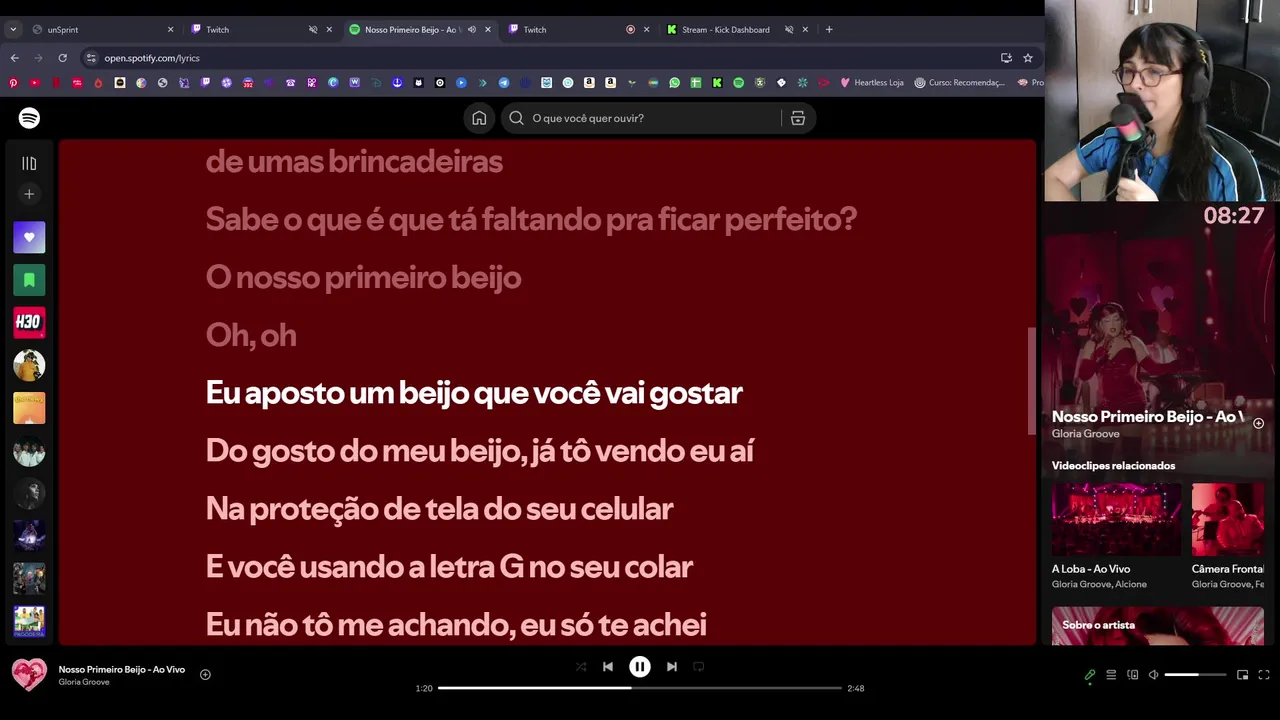This screenshot has width=1280, height=720.
Task: Open the WhatsApp bookmark icon
Action: (x=674, y=83)
